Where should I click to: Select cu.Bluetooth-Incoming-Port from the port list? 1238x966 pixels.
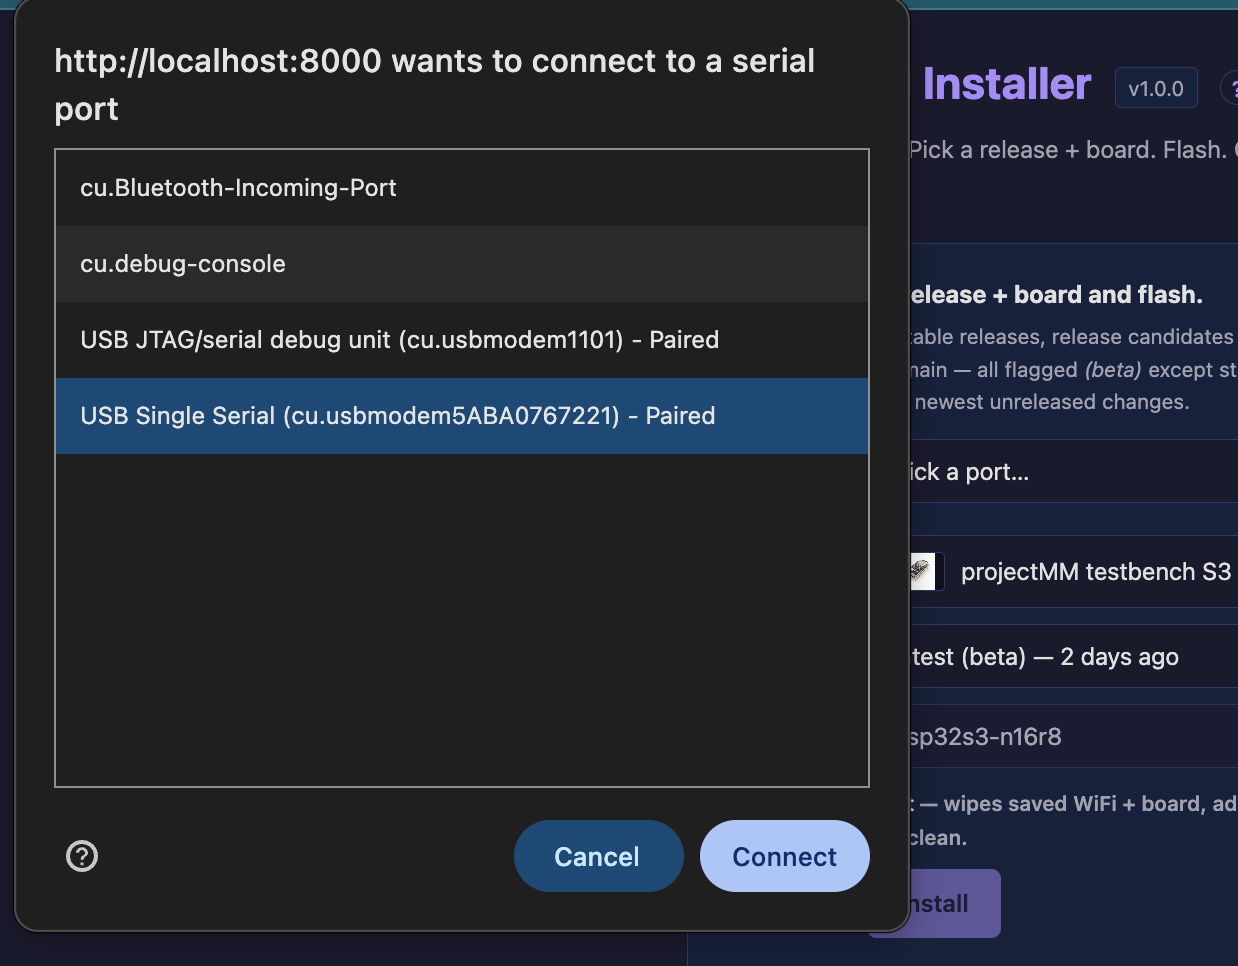click(462, 188)
